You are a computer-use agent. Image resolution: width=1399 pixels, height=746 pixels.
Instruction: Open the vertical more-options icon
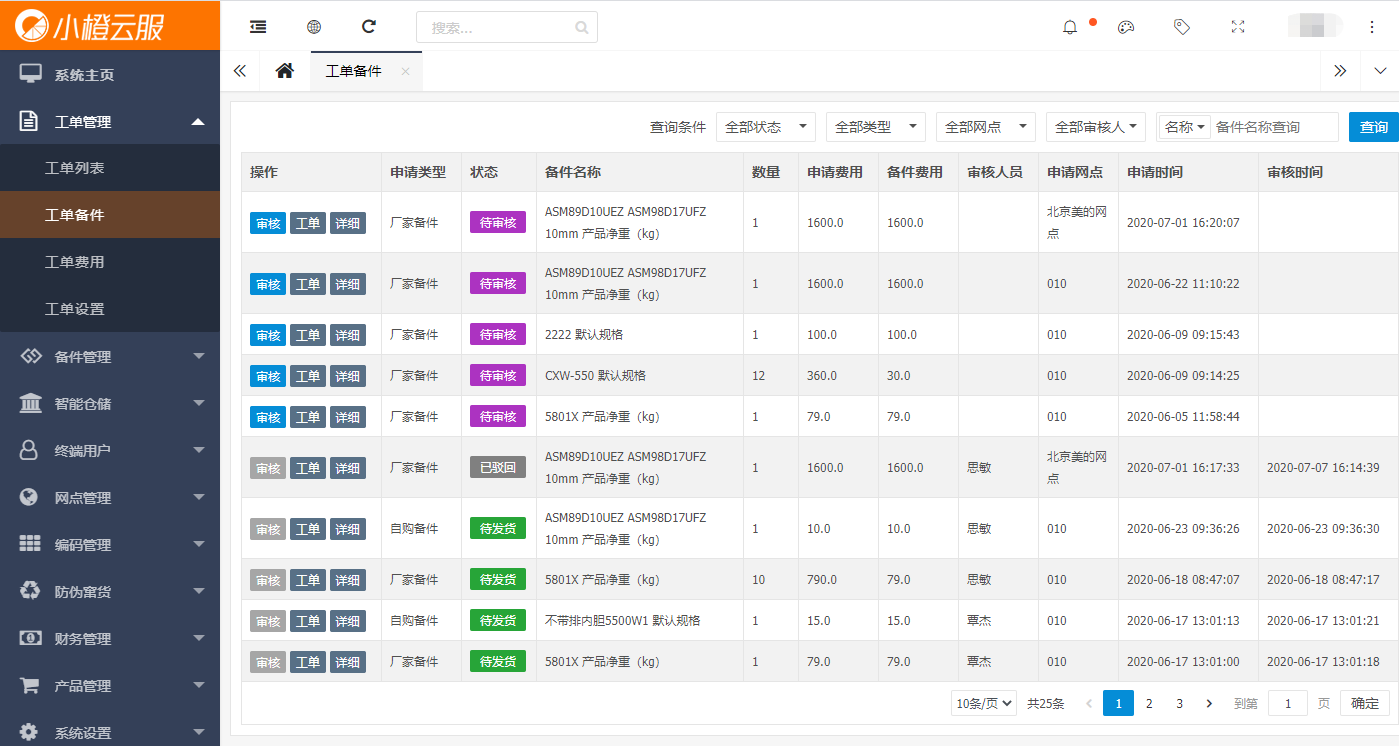pos(1372,27)
